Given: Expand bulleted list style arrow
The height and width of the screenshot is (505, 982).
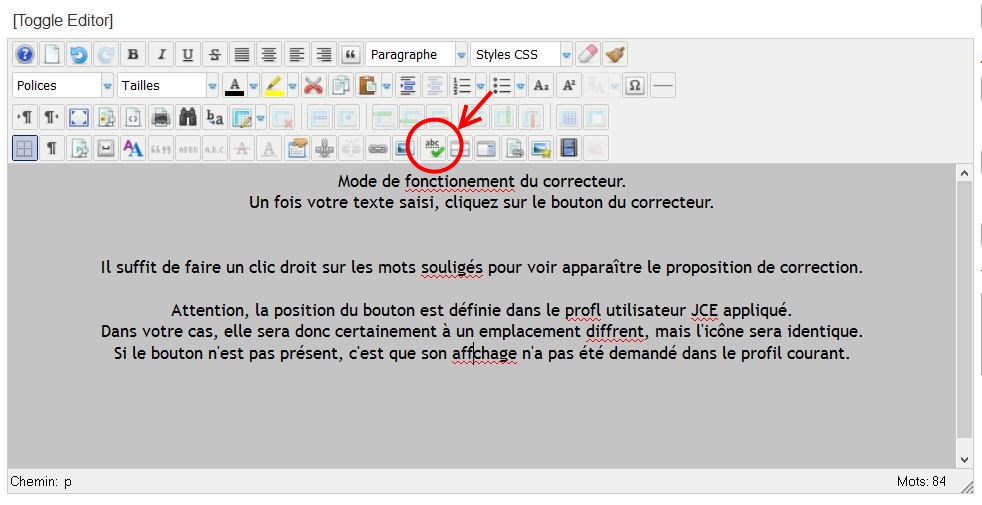Looking at the screenshot, I should click(x=520, y=85).
